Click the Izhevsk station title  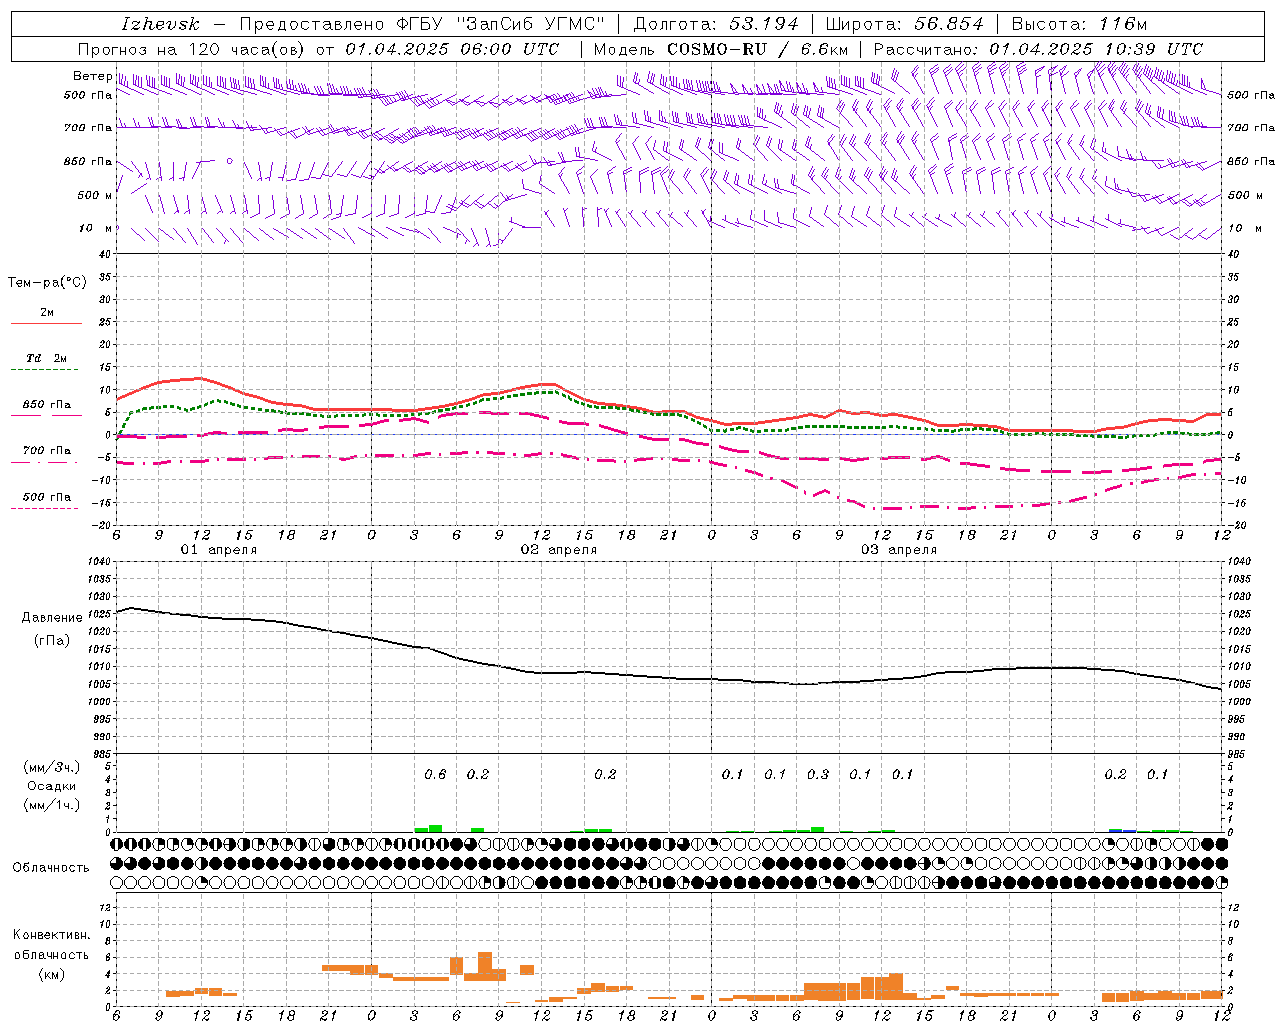coord(160,24)
